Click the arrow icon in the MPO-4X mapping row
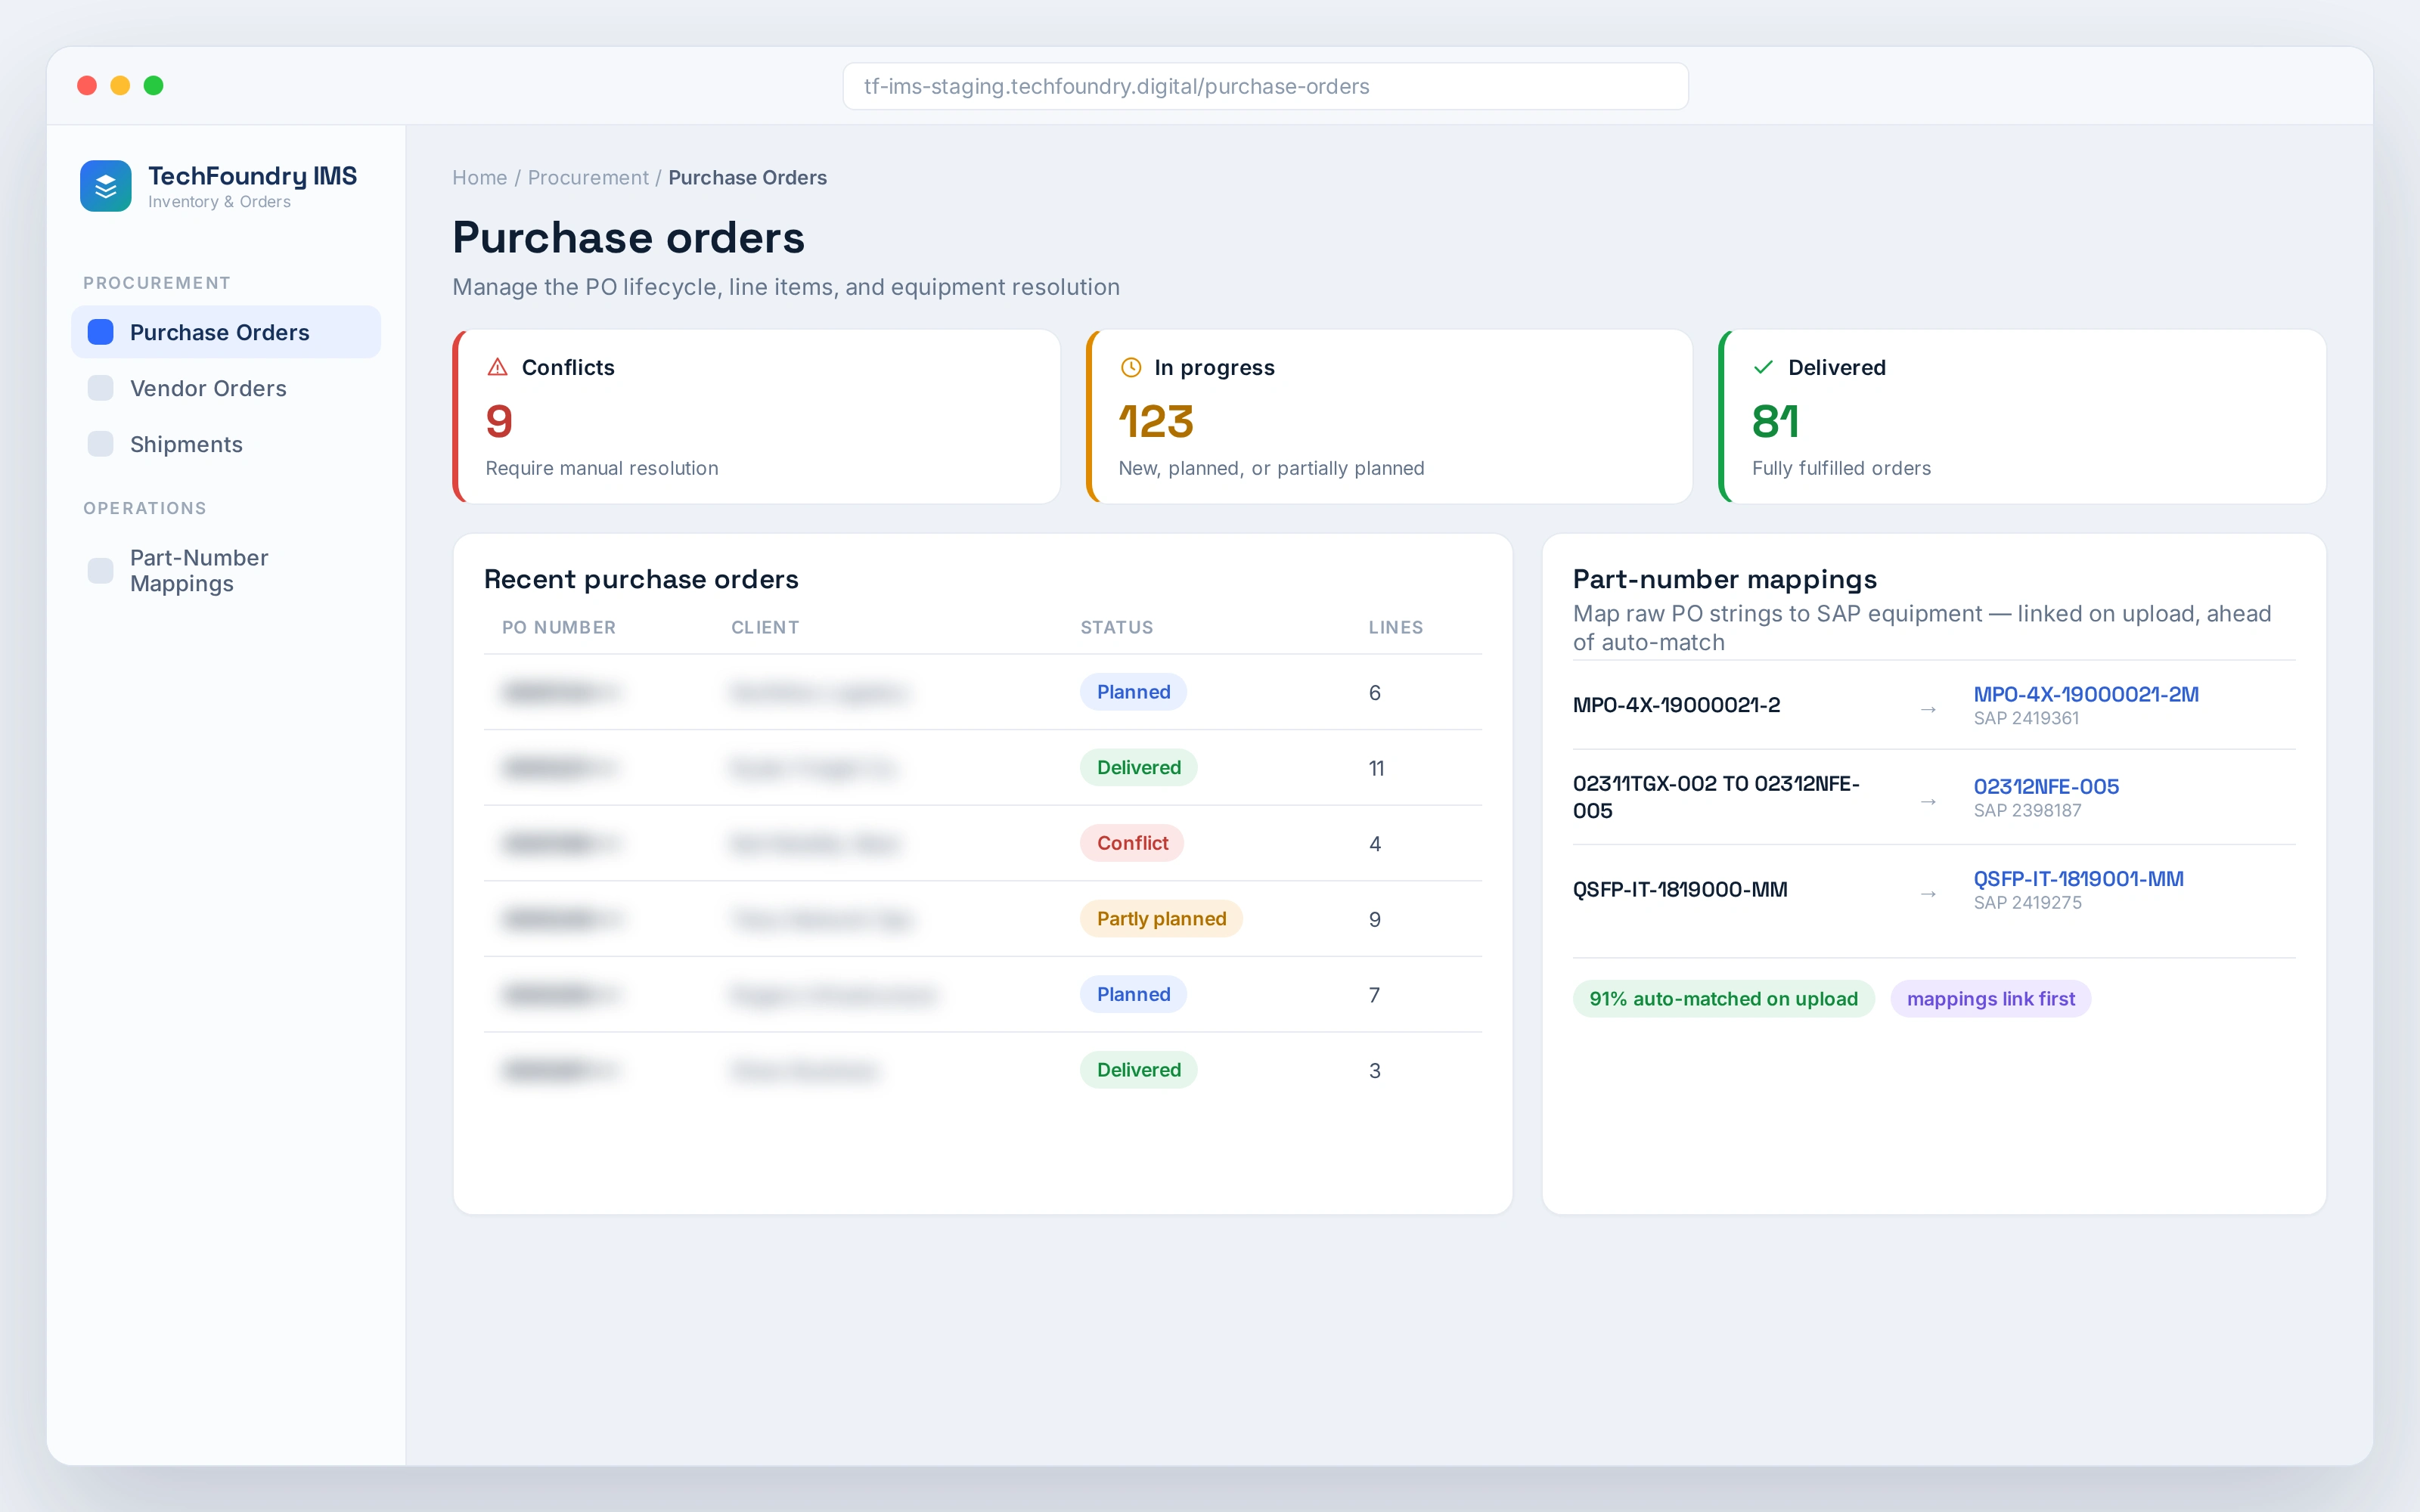 [1928, 709]
